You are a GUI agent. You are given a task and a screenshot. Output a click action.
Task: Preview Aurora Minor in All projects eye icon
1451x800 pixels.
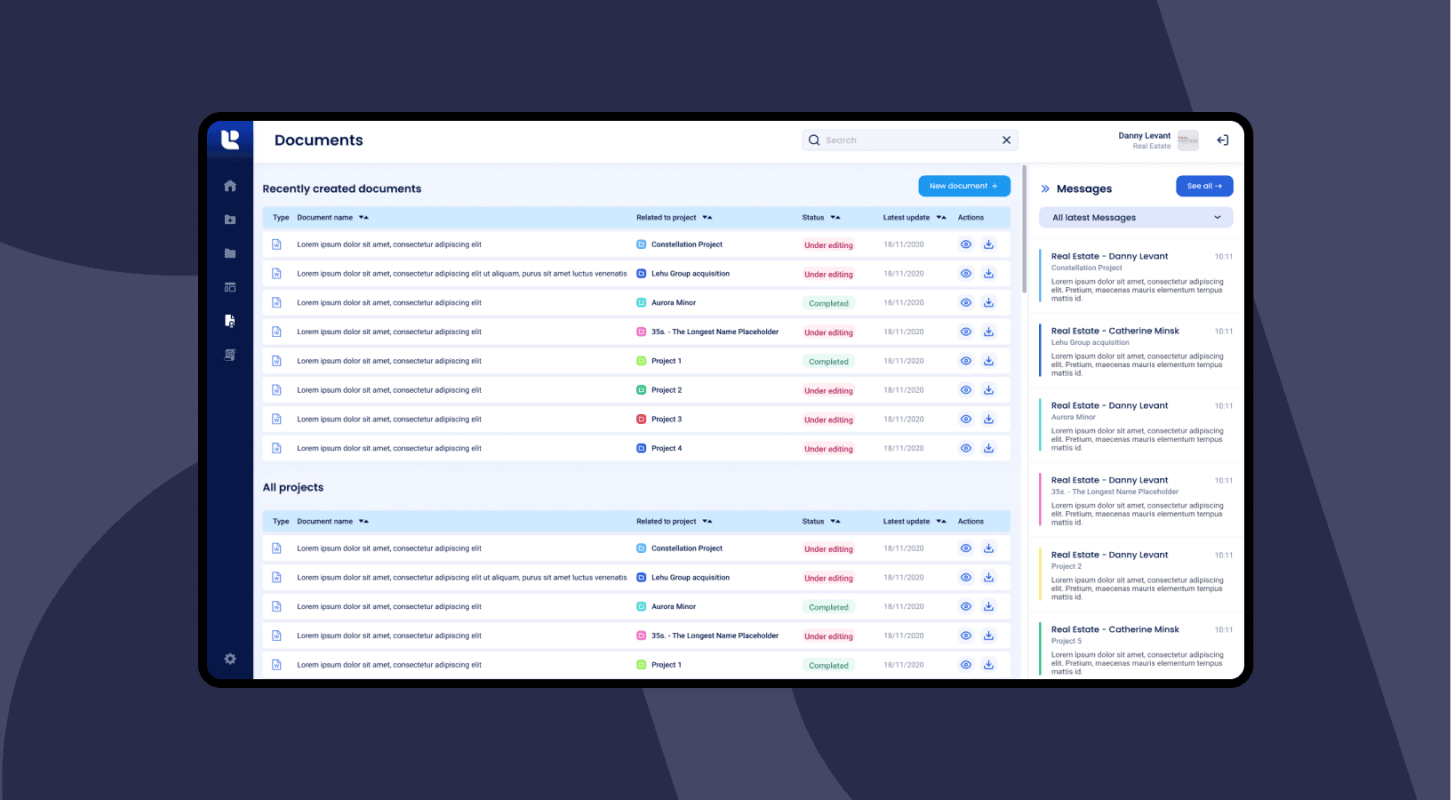(x=966, y=606)
